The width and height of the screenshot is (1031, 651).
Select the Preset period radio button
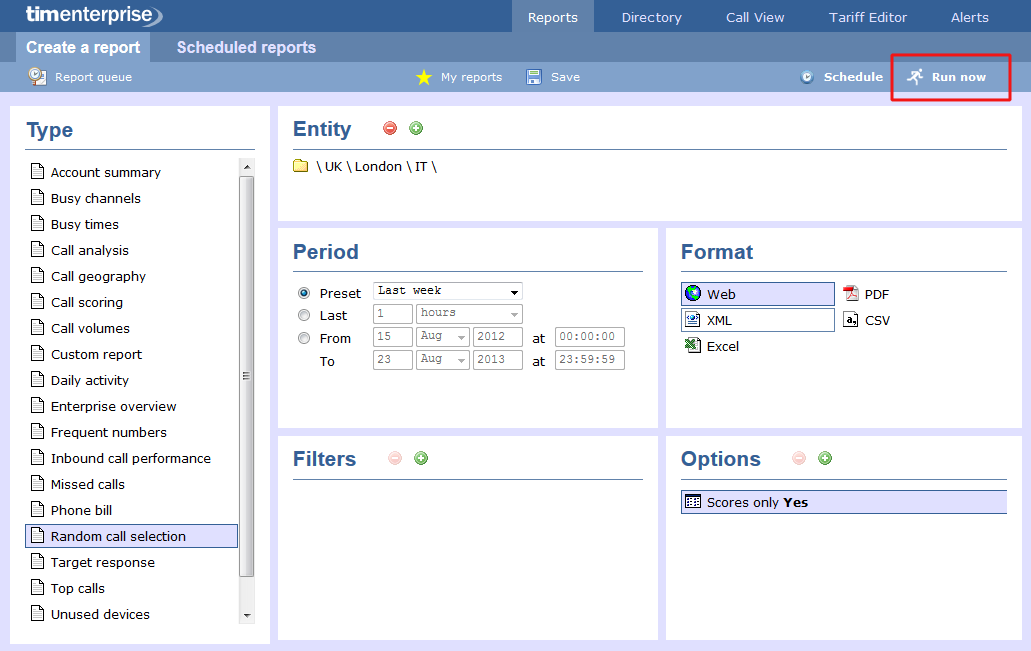point(304,292)
